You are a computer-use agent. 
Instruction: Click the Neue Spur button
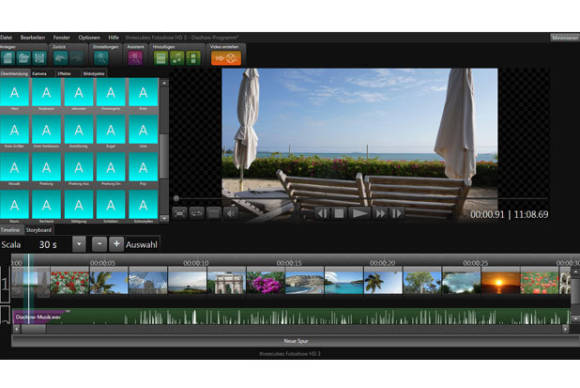(x=295, y=341)
